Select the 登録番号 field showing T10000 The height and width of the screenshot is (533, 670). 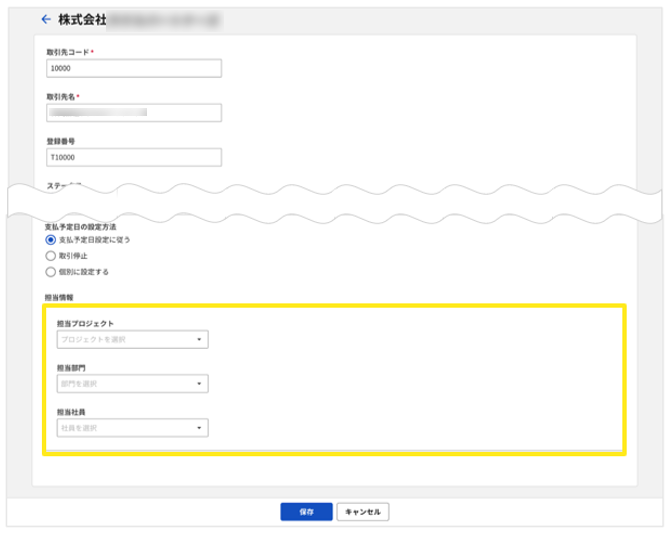[x=133, y=157]
